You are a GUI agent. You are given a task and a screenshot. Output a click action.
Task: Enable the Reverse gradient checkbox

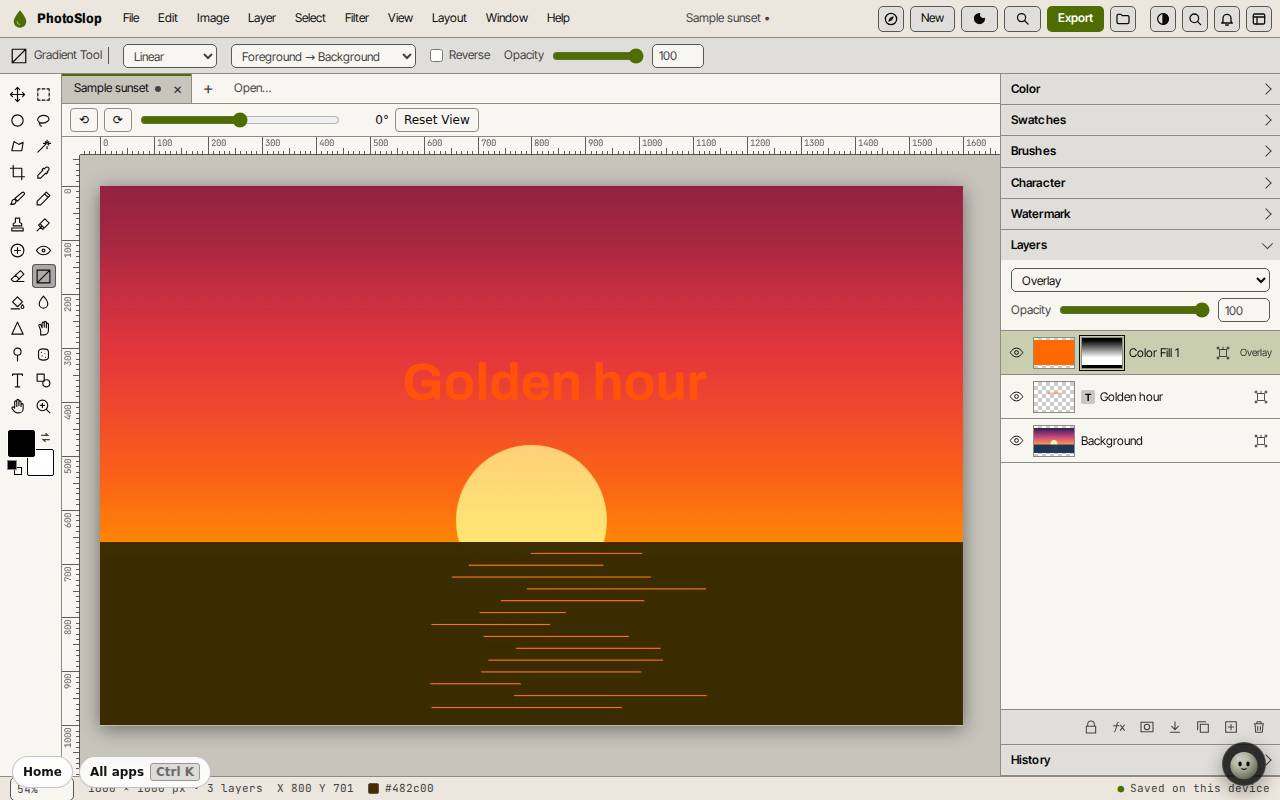[436, 55]
